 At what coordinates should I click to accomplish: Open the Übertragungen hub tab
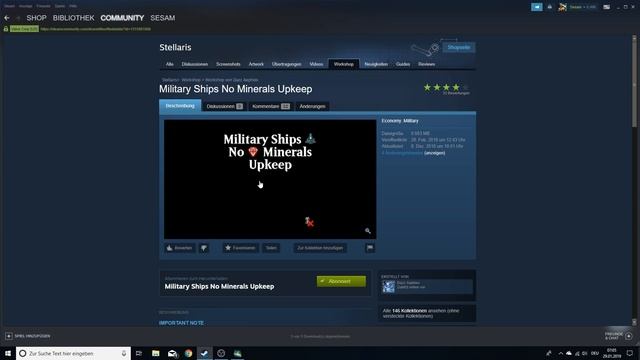pos(287,64)
